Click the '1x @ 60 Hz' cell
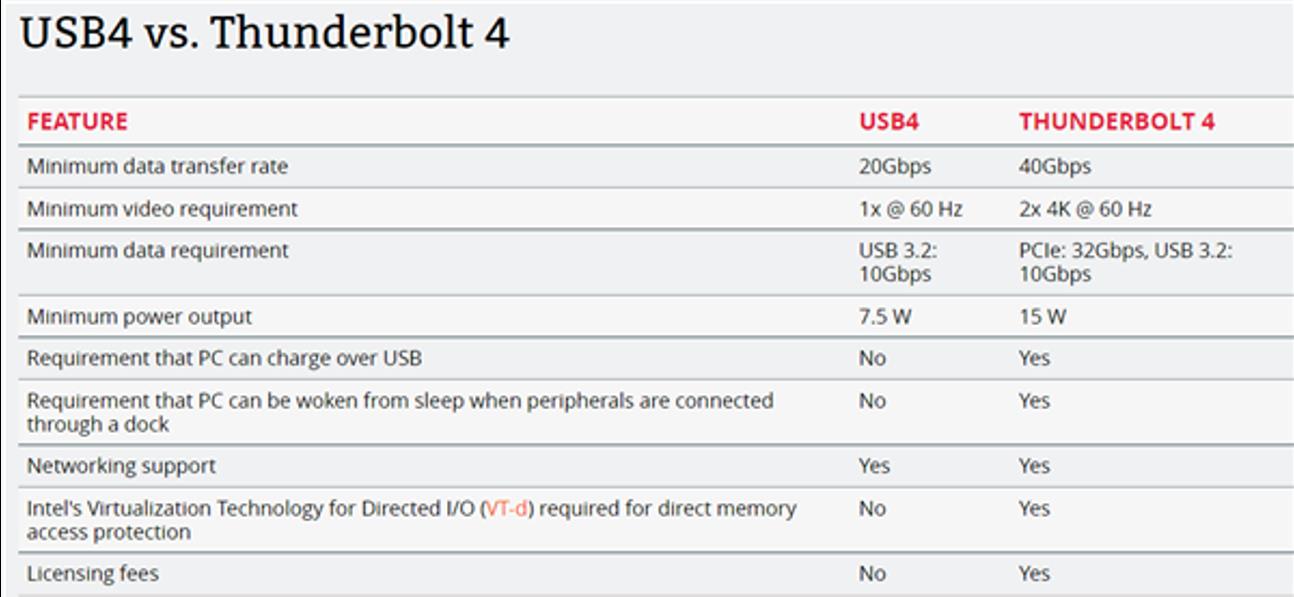The width and height of the screenshot is (1294, 597). point(910,209)
